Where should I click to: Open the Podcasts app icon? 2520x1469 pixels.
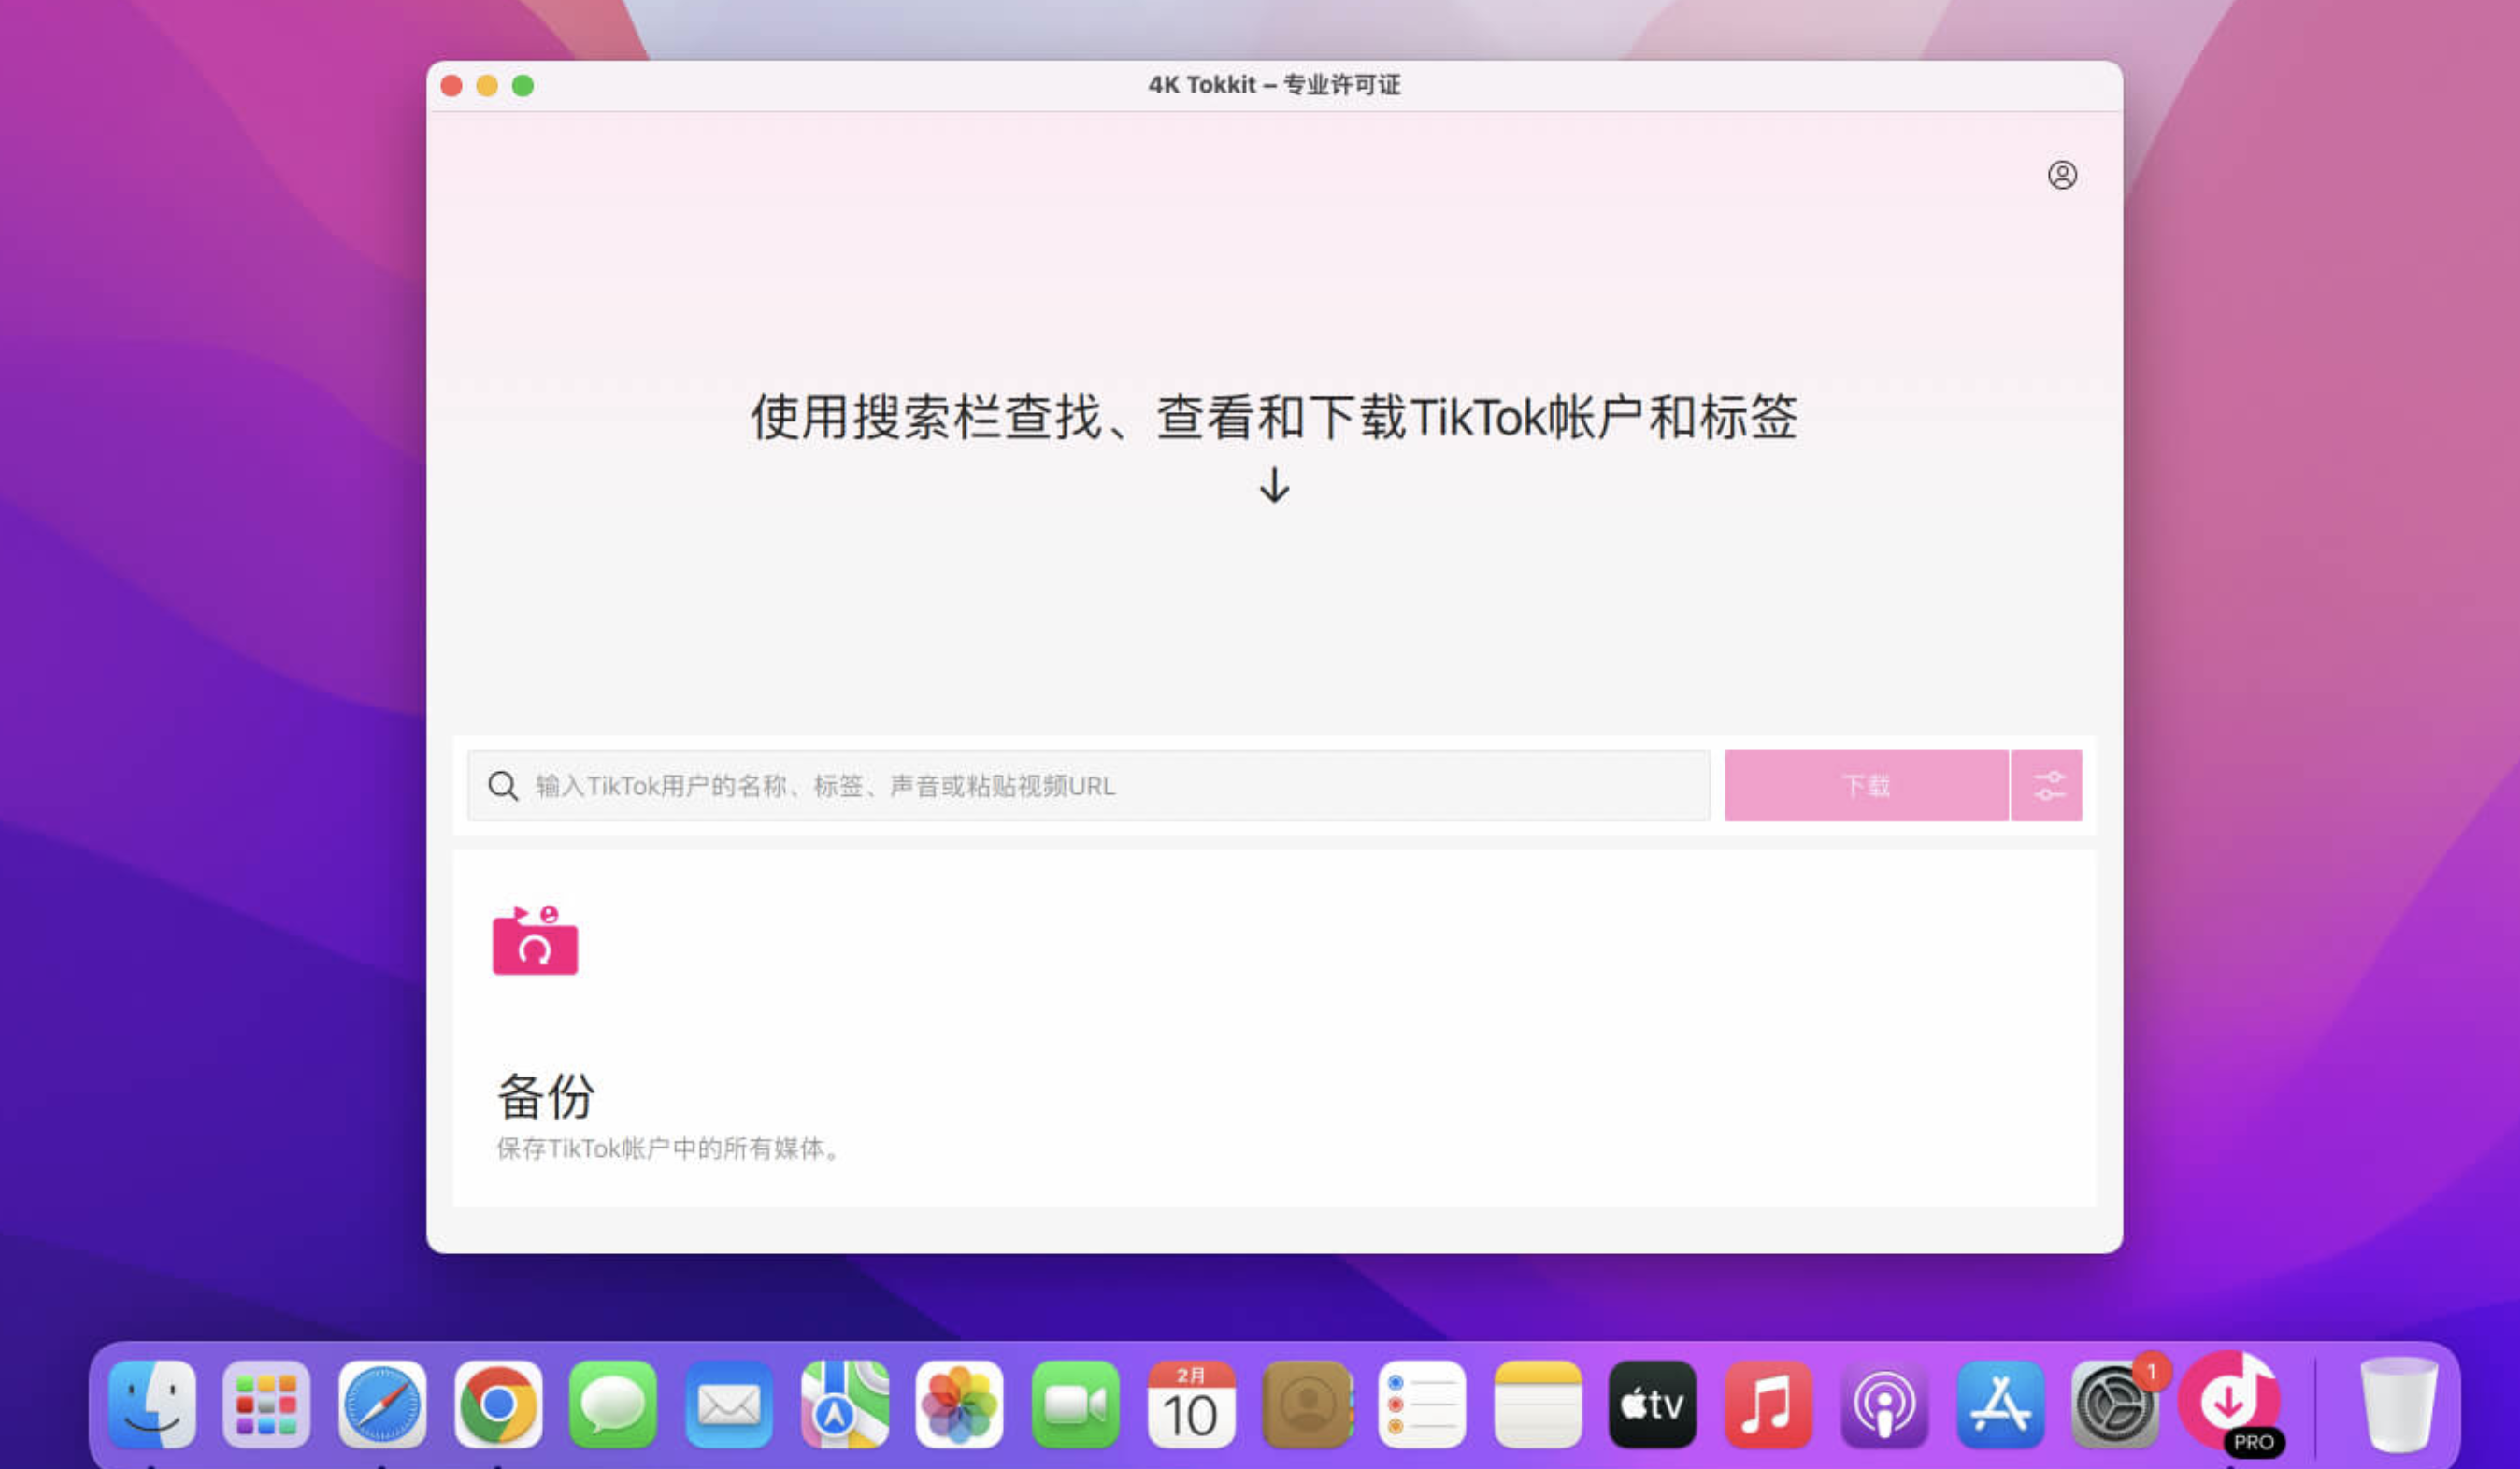1884,1405
